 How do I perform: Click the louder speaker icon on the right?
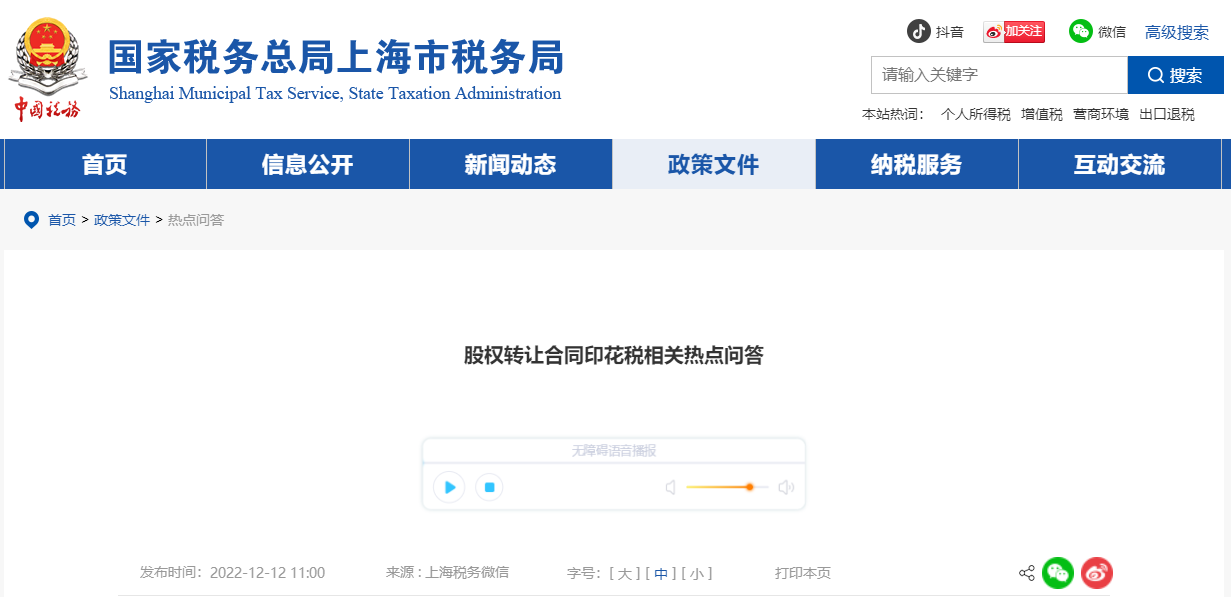[x=787, y=487]
